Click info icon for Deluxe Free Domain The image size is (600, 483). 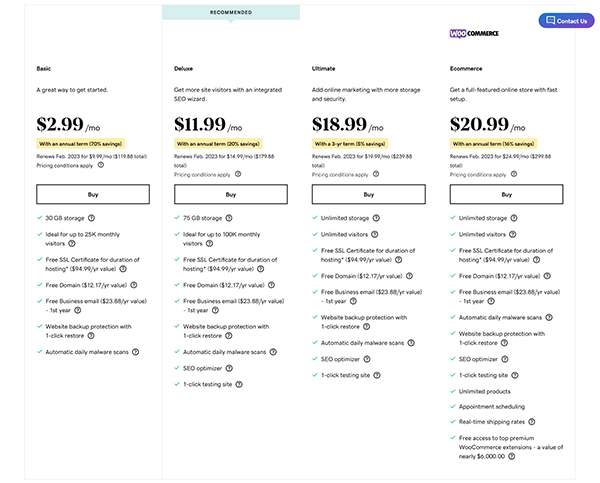pos(271,285)
